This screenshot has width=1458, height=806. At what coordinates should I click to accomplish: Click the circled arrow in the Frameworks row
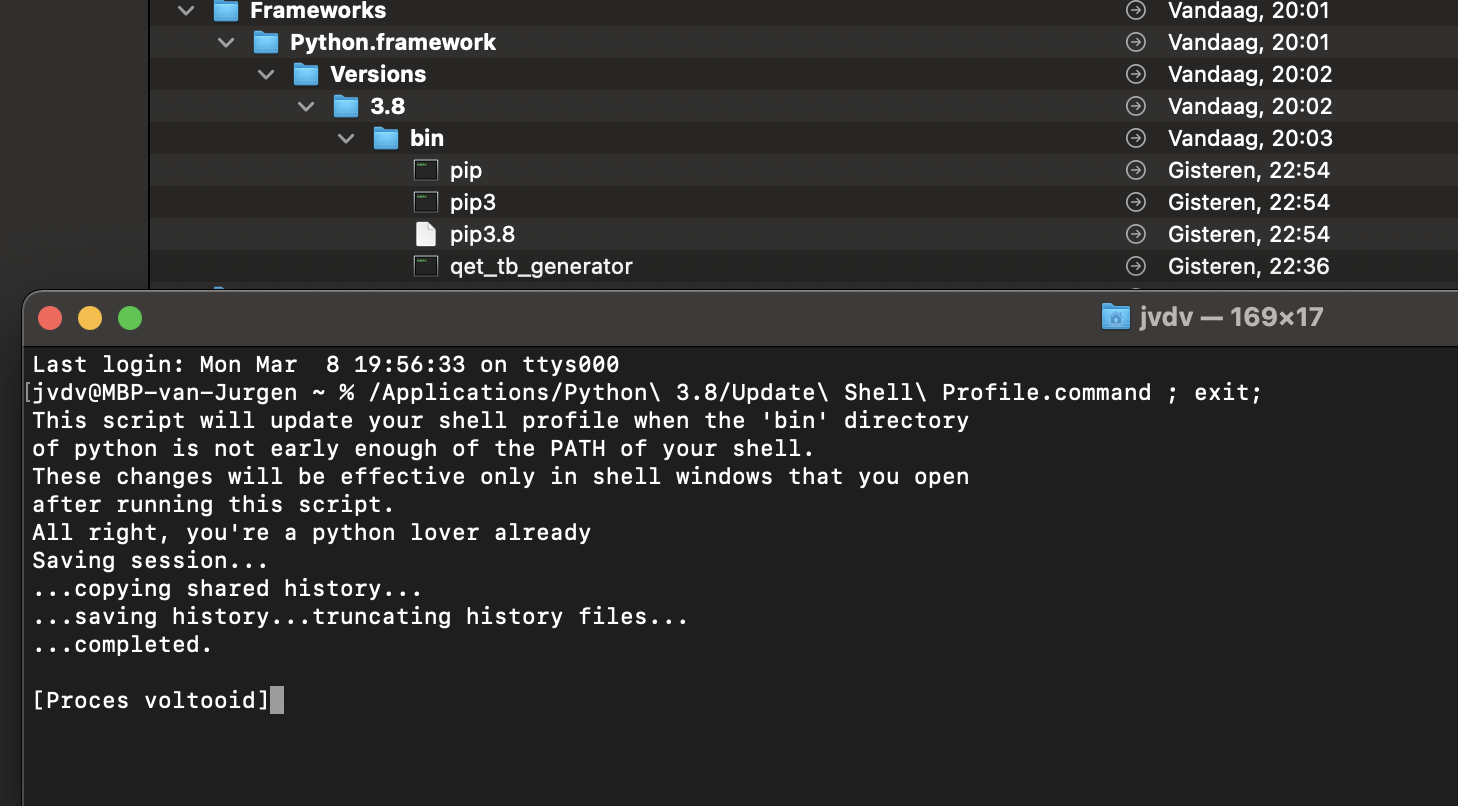pyautogui.click(x=1135, y=11)
